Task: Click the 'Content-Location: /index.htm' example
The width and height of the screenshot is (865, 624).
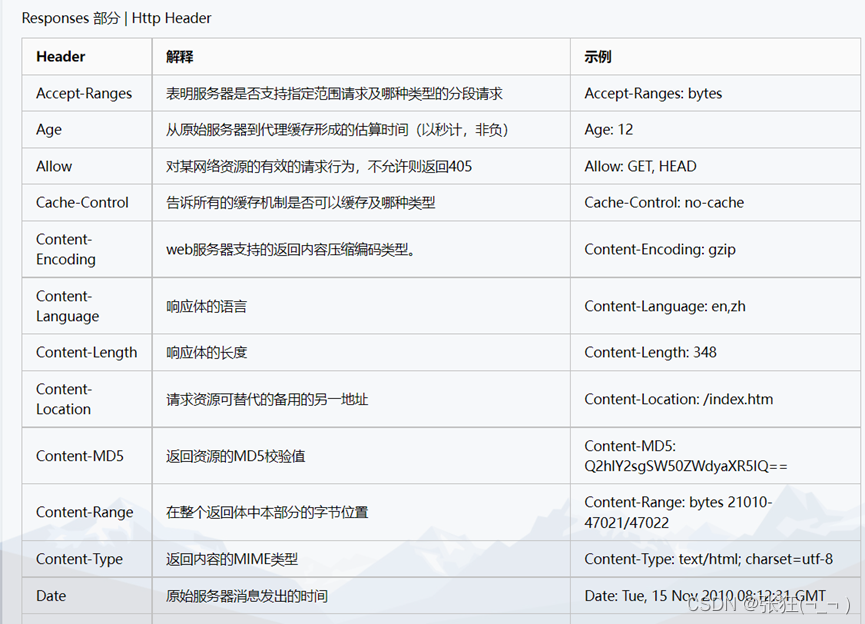Action: tap(679, 399)
